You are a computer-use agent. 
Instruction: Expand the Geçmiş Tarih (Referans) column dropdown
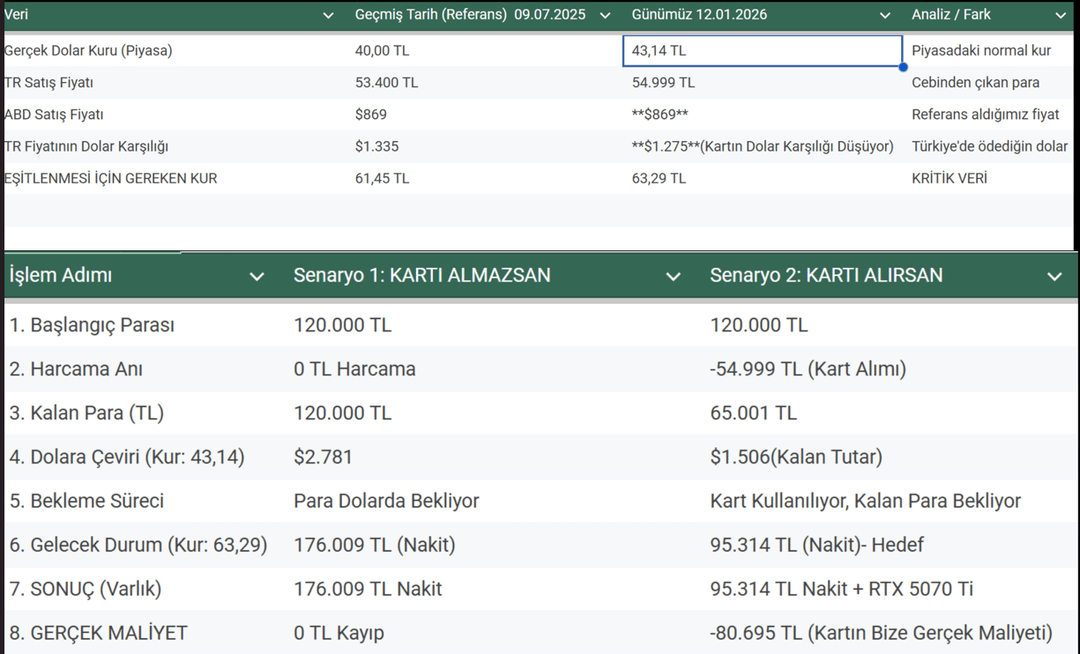point(605,16)
